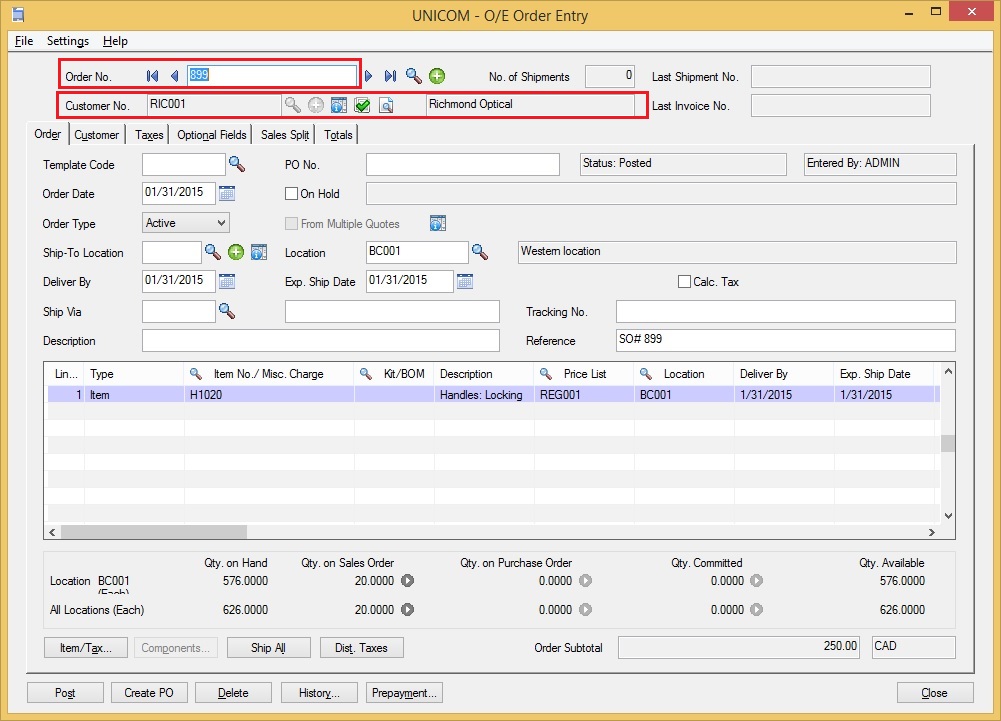The width and height of the screenshot is (1001, 721).
Task: Switch to the Customer tab
Action: (96, 135)
